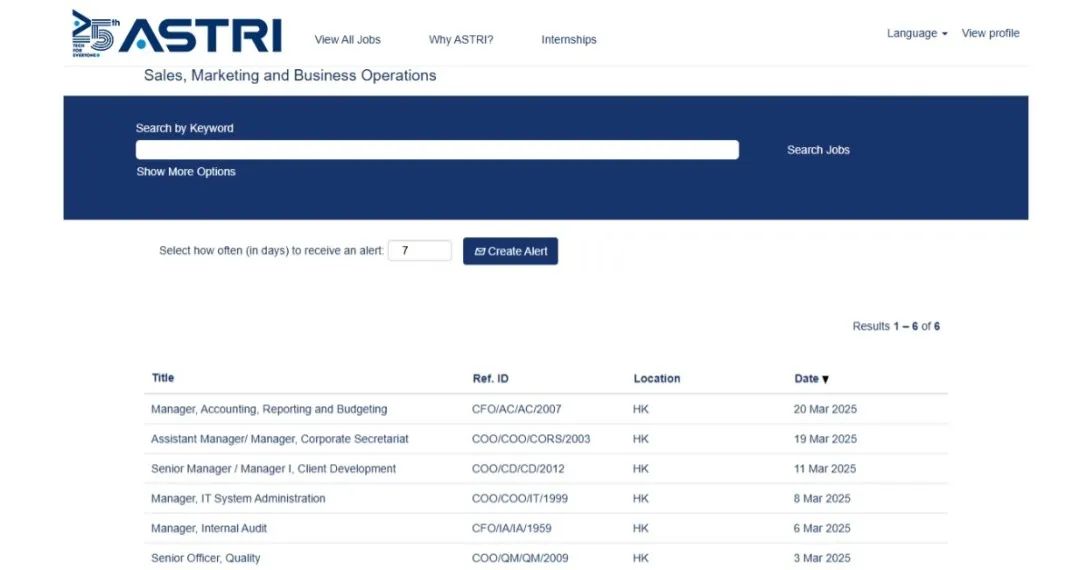The height and width of the screenshot is (570, 1080).
Task: Select Ref. ID CFO/IA/IA/1959
Action: [x=512, y=528]
